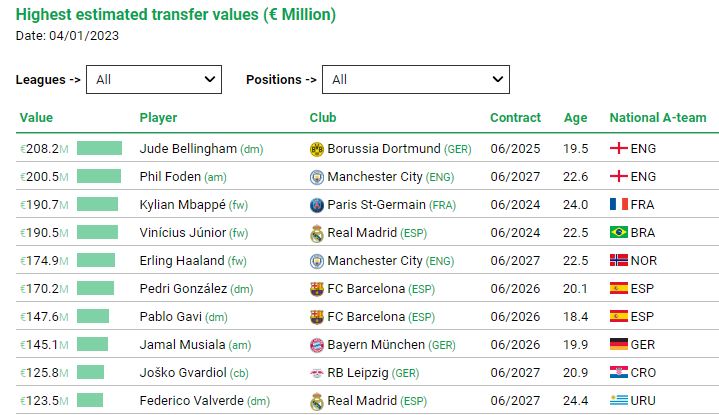
Task: Click the RB Leipzig club logo icon
Action: tap(317, 373)
